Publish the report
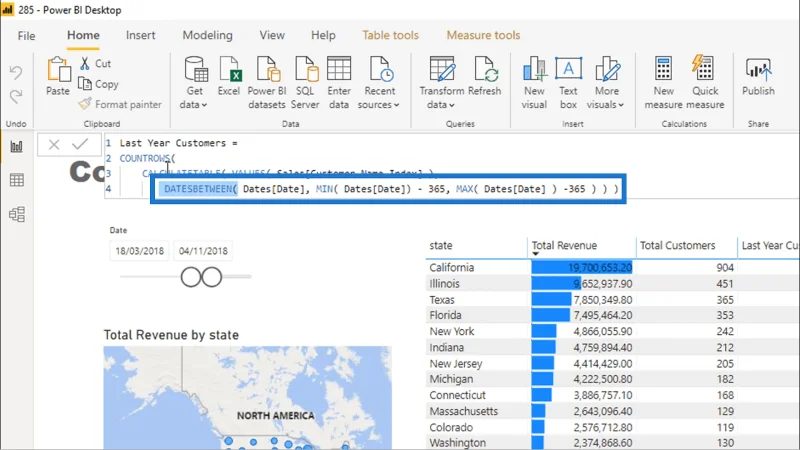This screenshot has height=450, width=800. click(x=758, y=77)
